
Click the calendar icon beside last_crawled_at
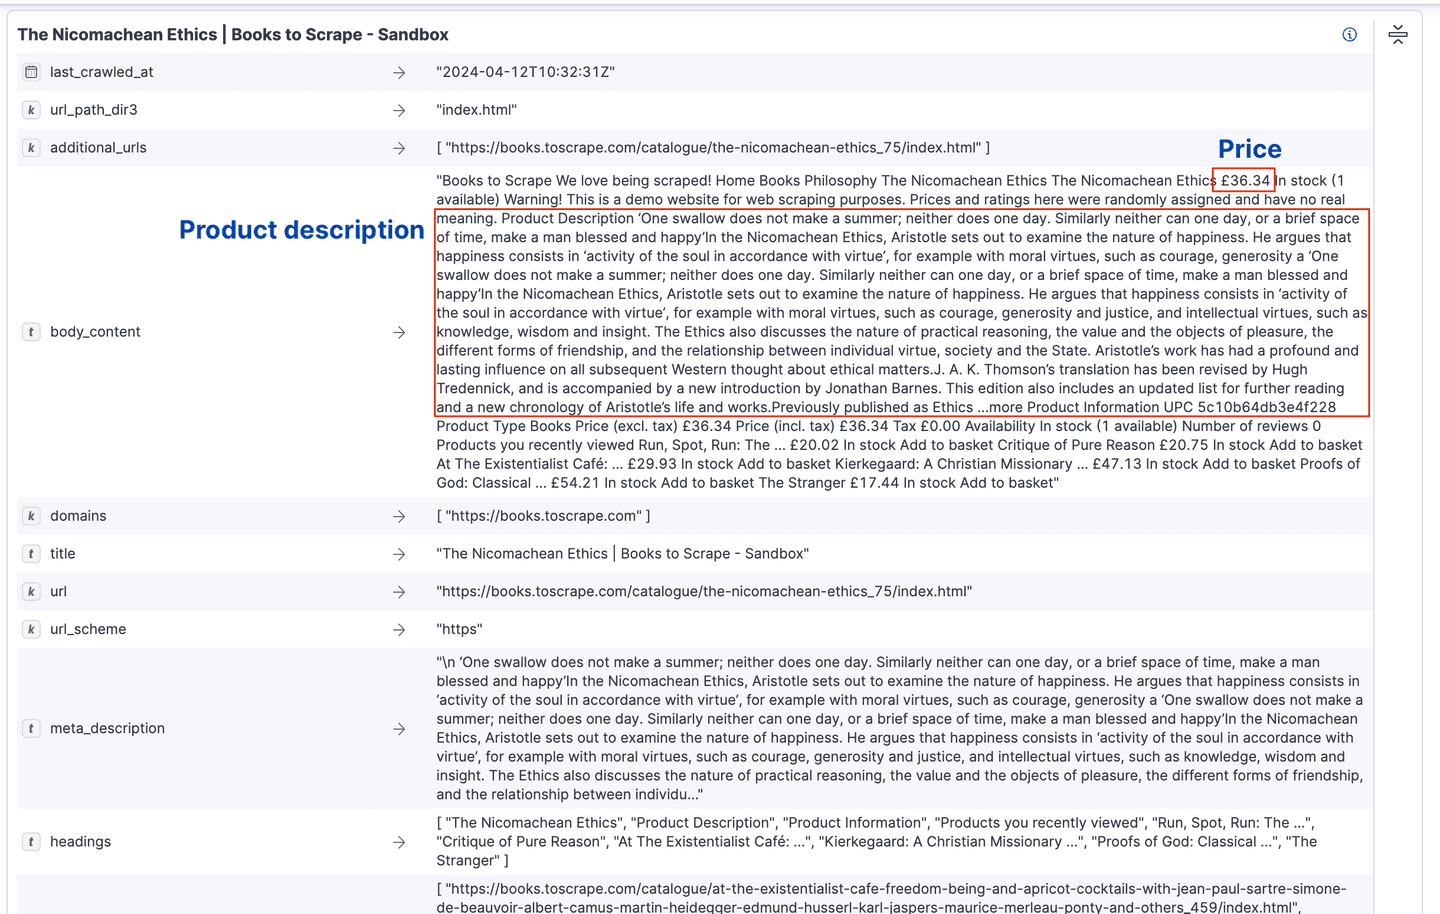coord(31,71)
